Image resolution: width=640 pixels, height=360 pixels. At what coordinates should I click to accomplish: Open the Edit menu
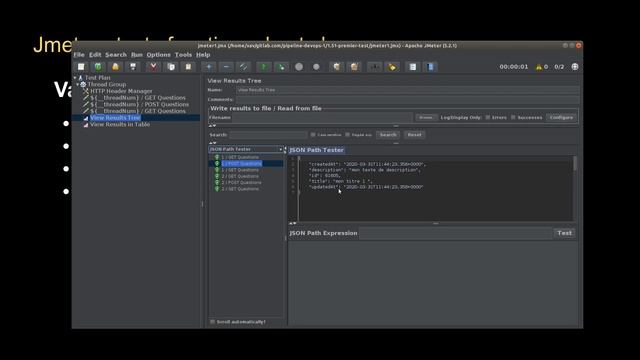tap(95, 55)
